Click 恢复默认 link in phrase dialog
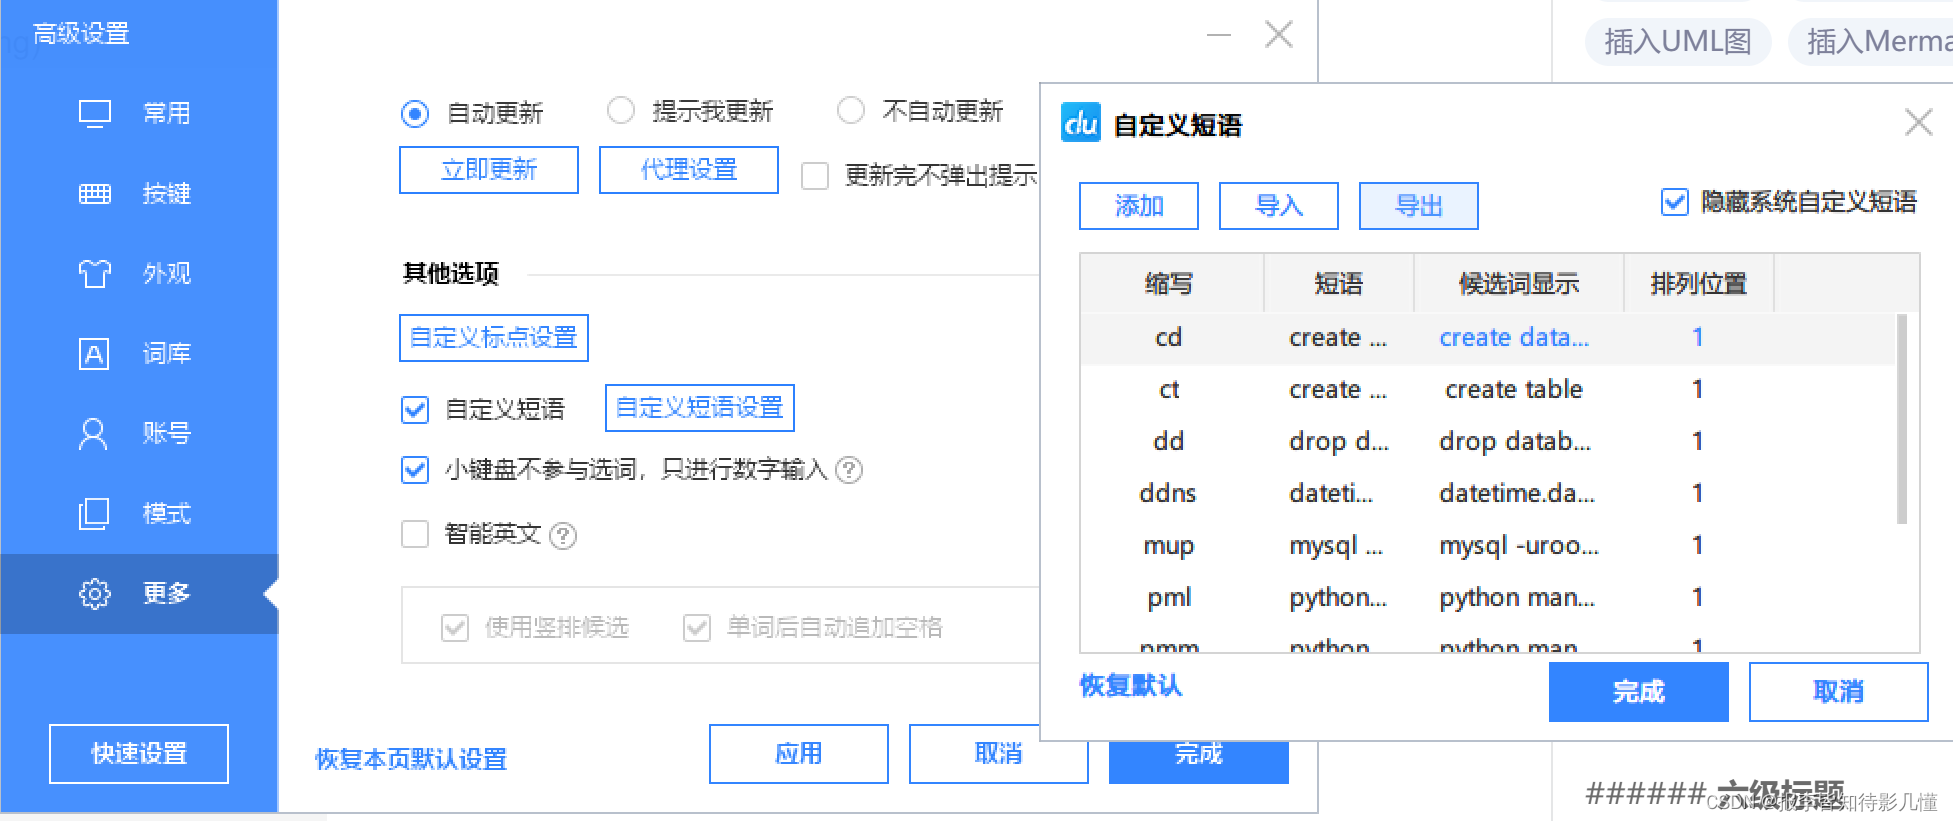The image size is (1953, 821). (x=1131, y=686)
